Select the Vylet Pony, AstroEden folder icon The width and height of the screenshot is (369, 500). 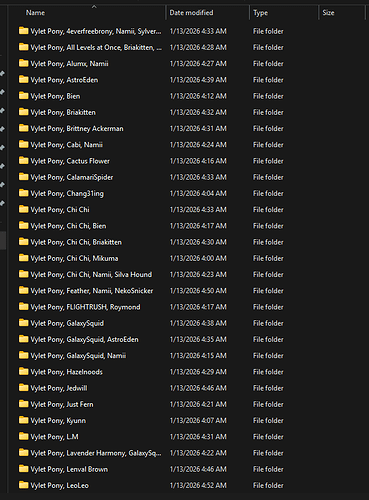click(23, 79)
